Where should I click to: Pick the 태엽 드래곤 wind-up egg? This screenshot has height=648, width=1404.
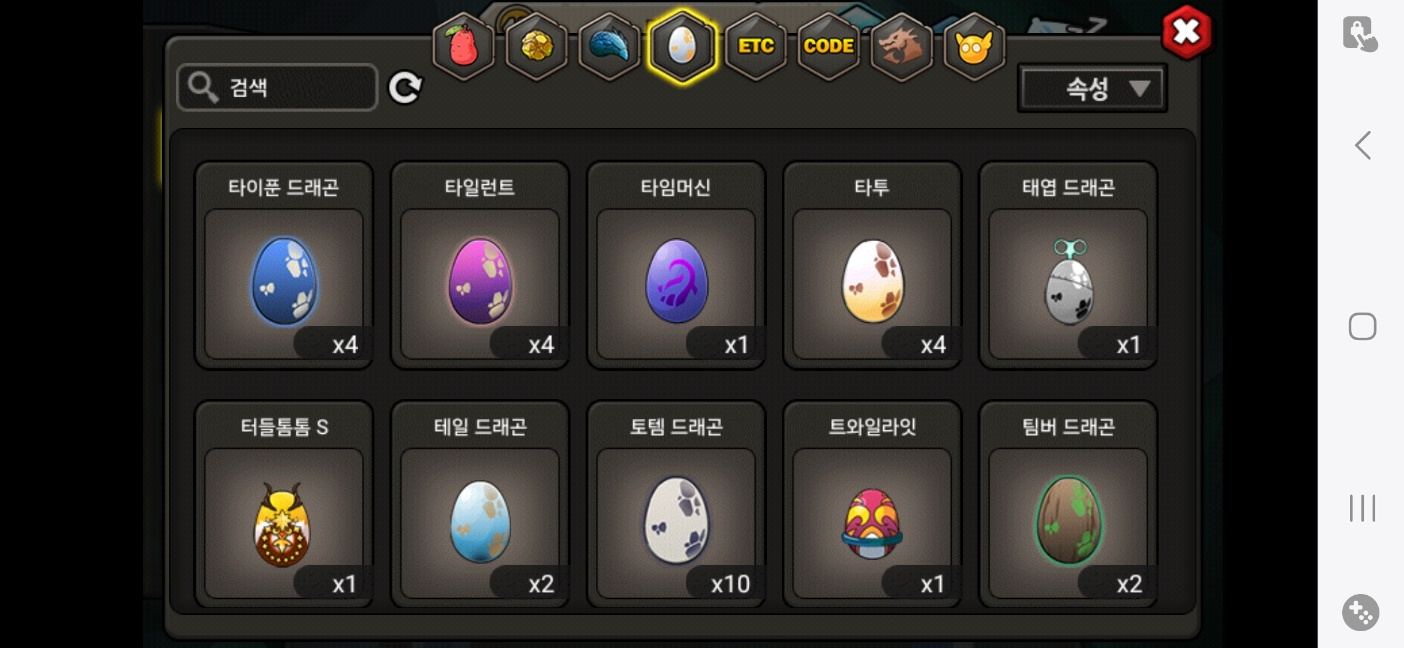tap(1068, 266)
